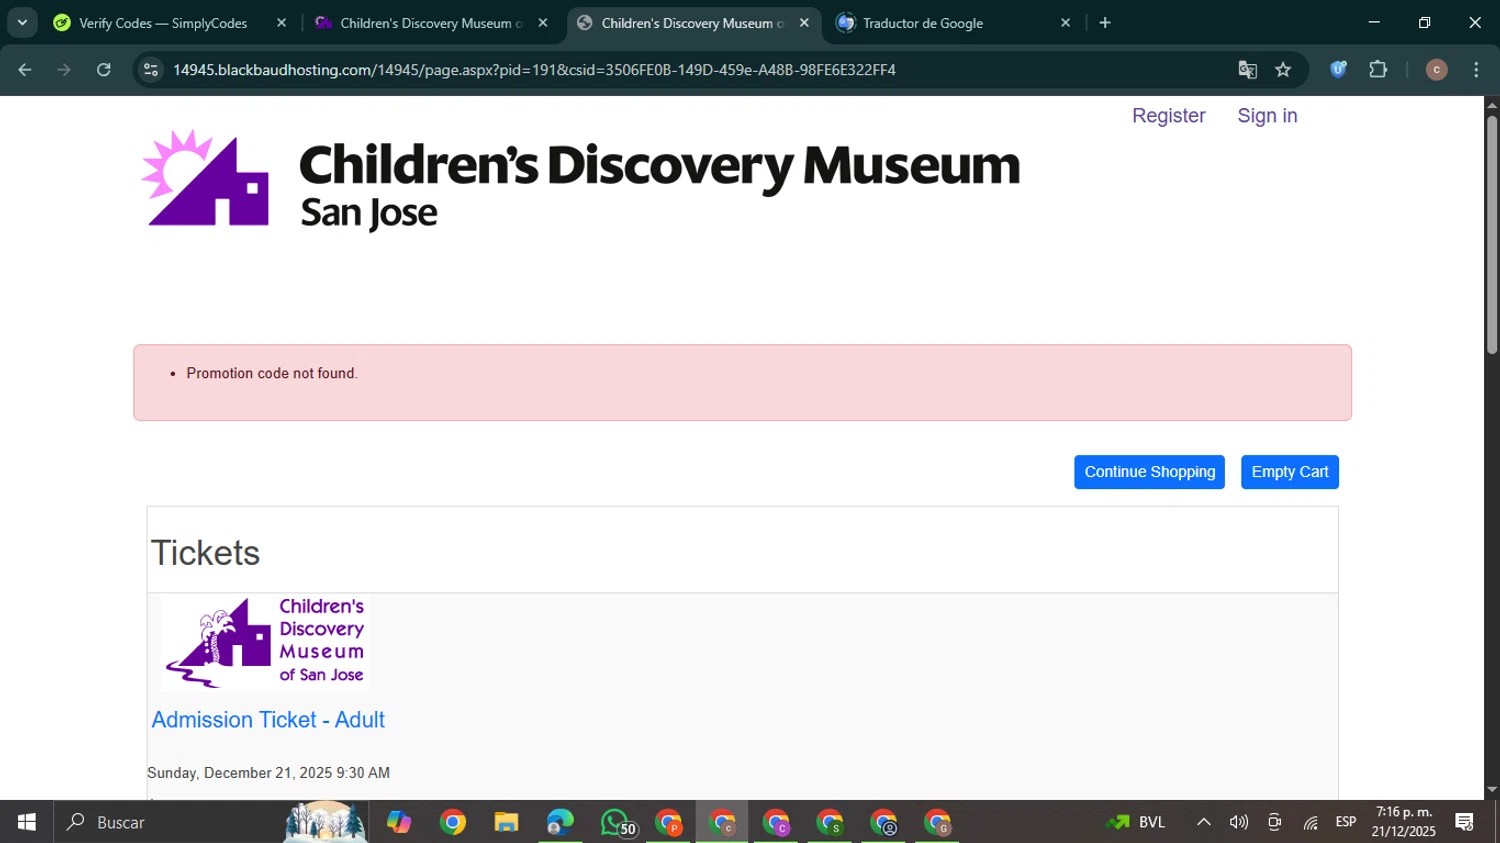Screen dimensions: 1500x843
Task: Close the Traductor de Google tab
Action: coord(1065,23)
